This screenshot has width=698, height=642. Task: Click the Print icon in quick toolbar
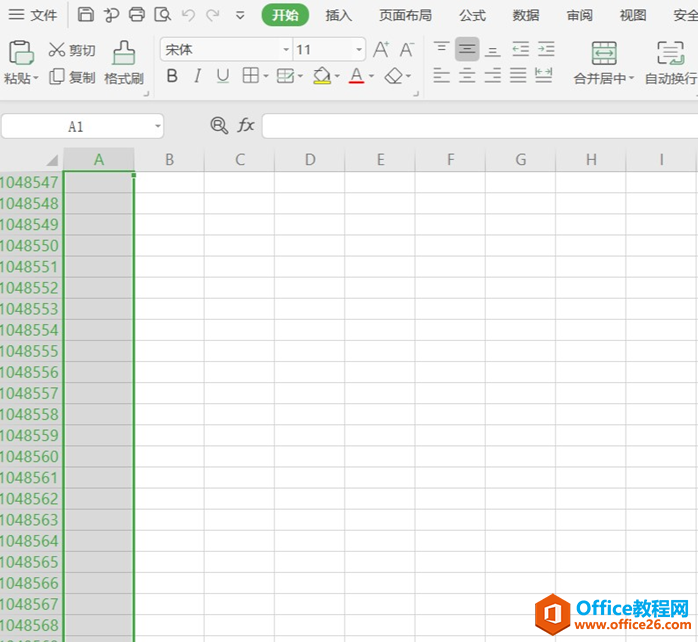(x=137, y=15)
